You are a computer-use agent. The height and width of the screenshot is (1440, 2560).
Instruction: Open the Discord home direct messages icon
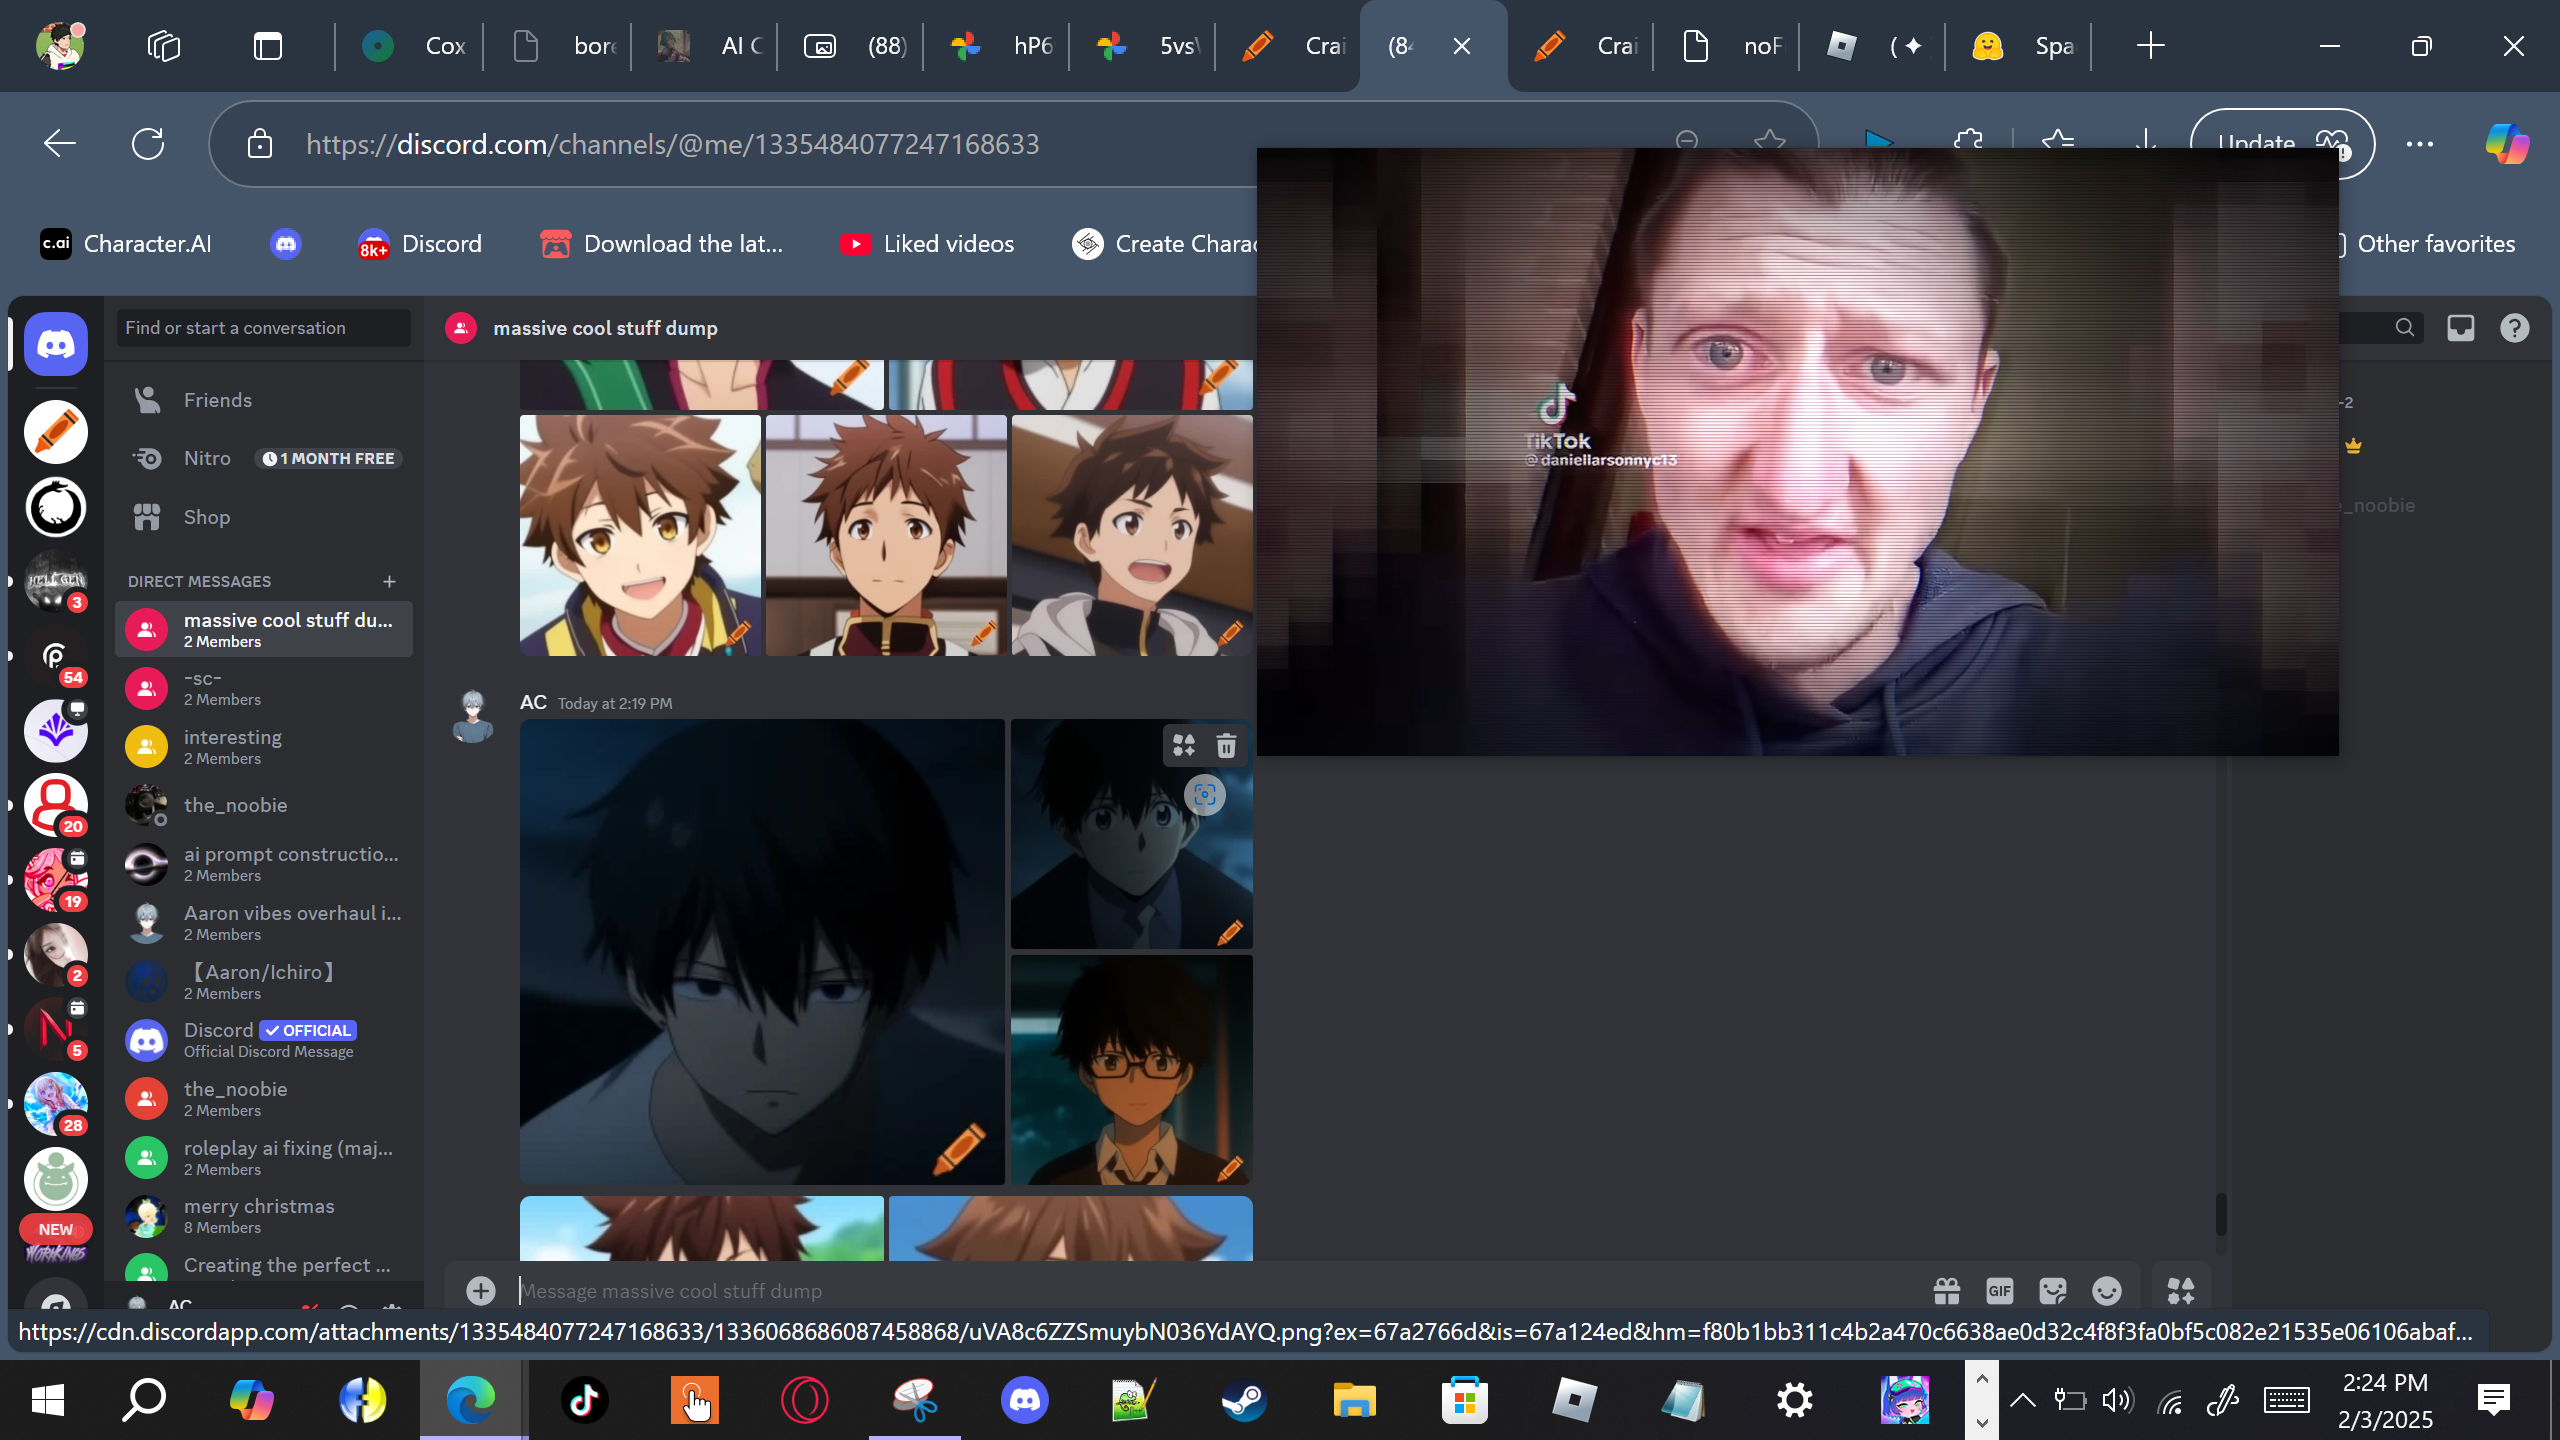click(x=56, y=344)
